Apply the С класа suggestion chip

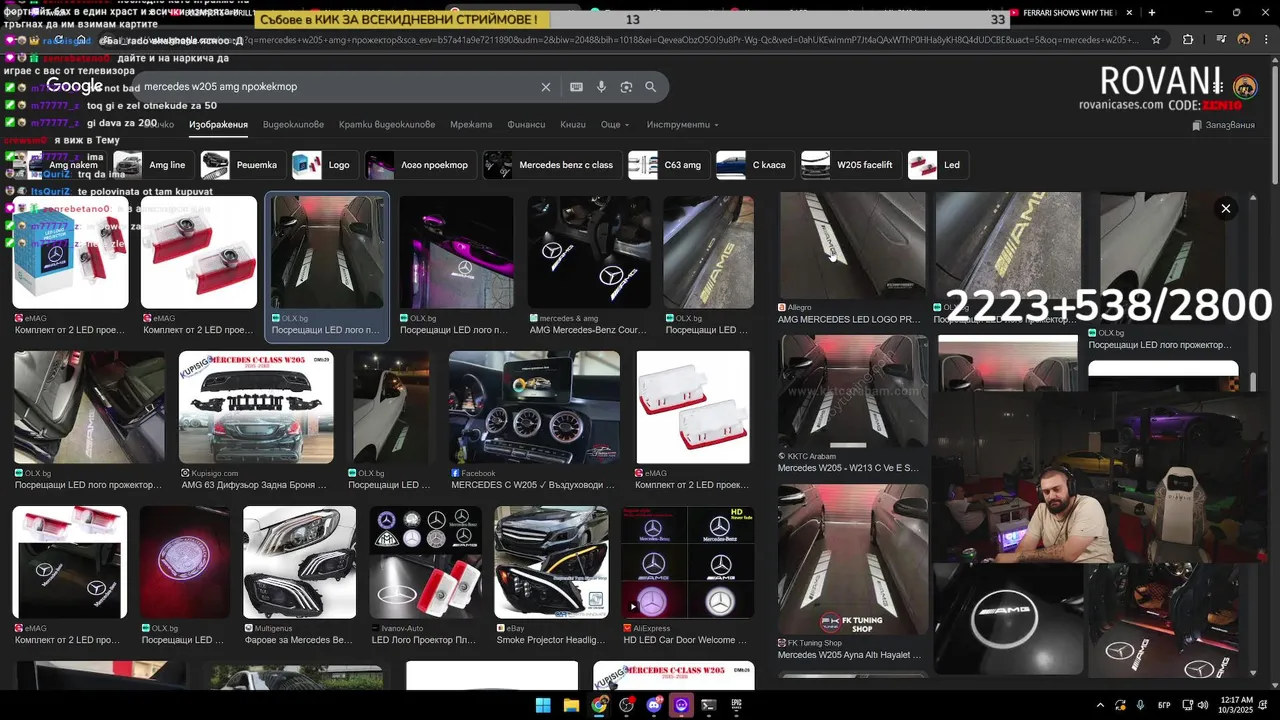(x=755, y=165)
